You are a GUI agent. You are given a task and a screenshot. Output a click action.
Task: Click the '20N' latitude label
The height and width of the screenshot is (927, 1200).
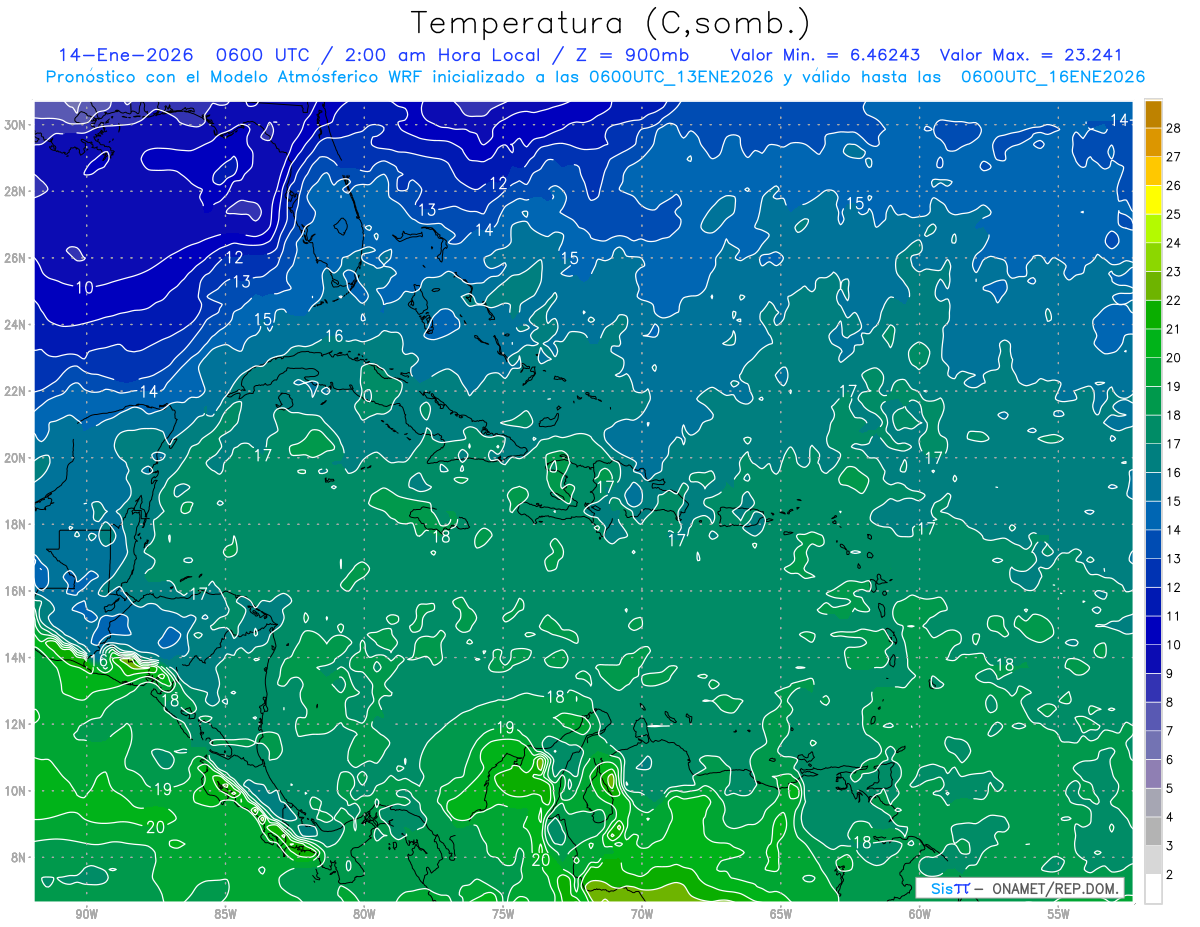pyautogui.click(x=16, y=458)
